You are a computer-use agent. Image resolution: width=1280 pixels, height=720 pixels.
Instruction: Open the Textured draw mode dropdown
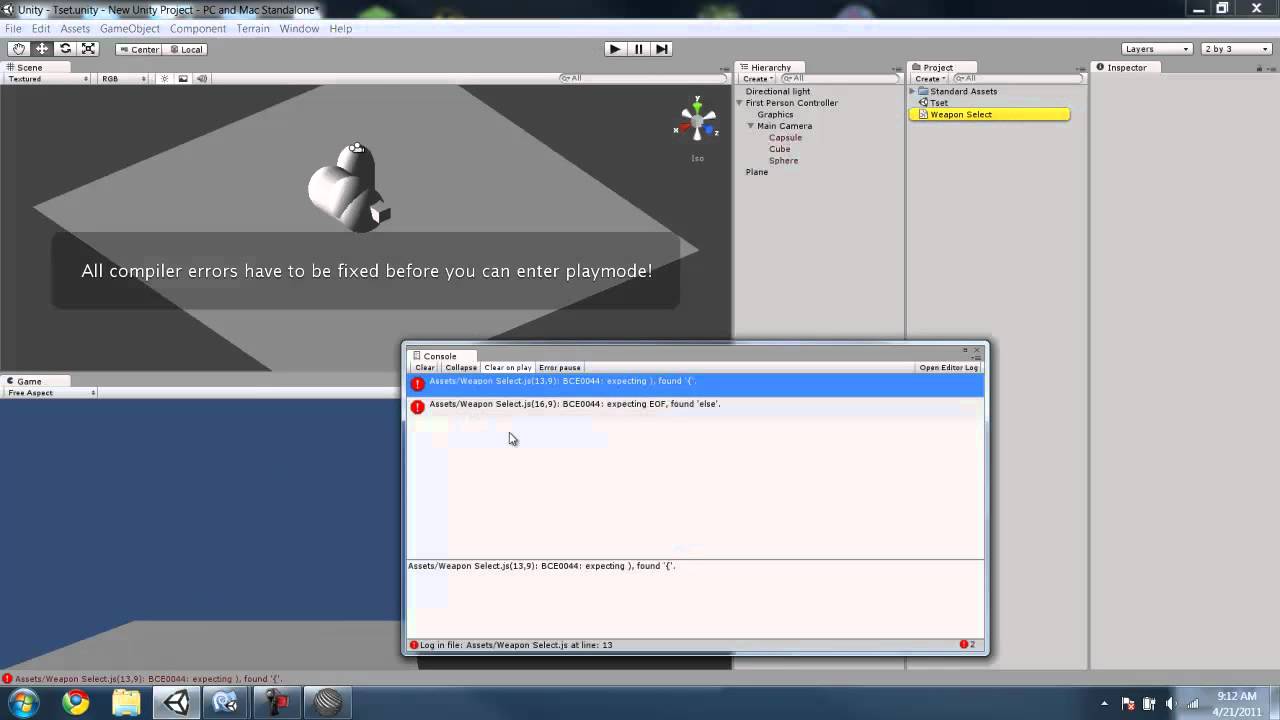click(x=47, y=78)
